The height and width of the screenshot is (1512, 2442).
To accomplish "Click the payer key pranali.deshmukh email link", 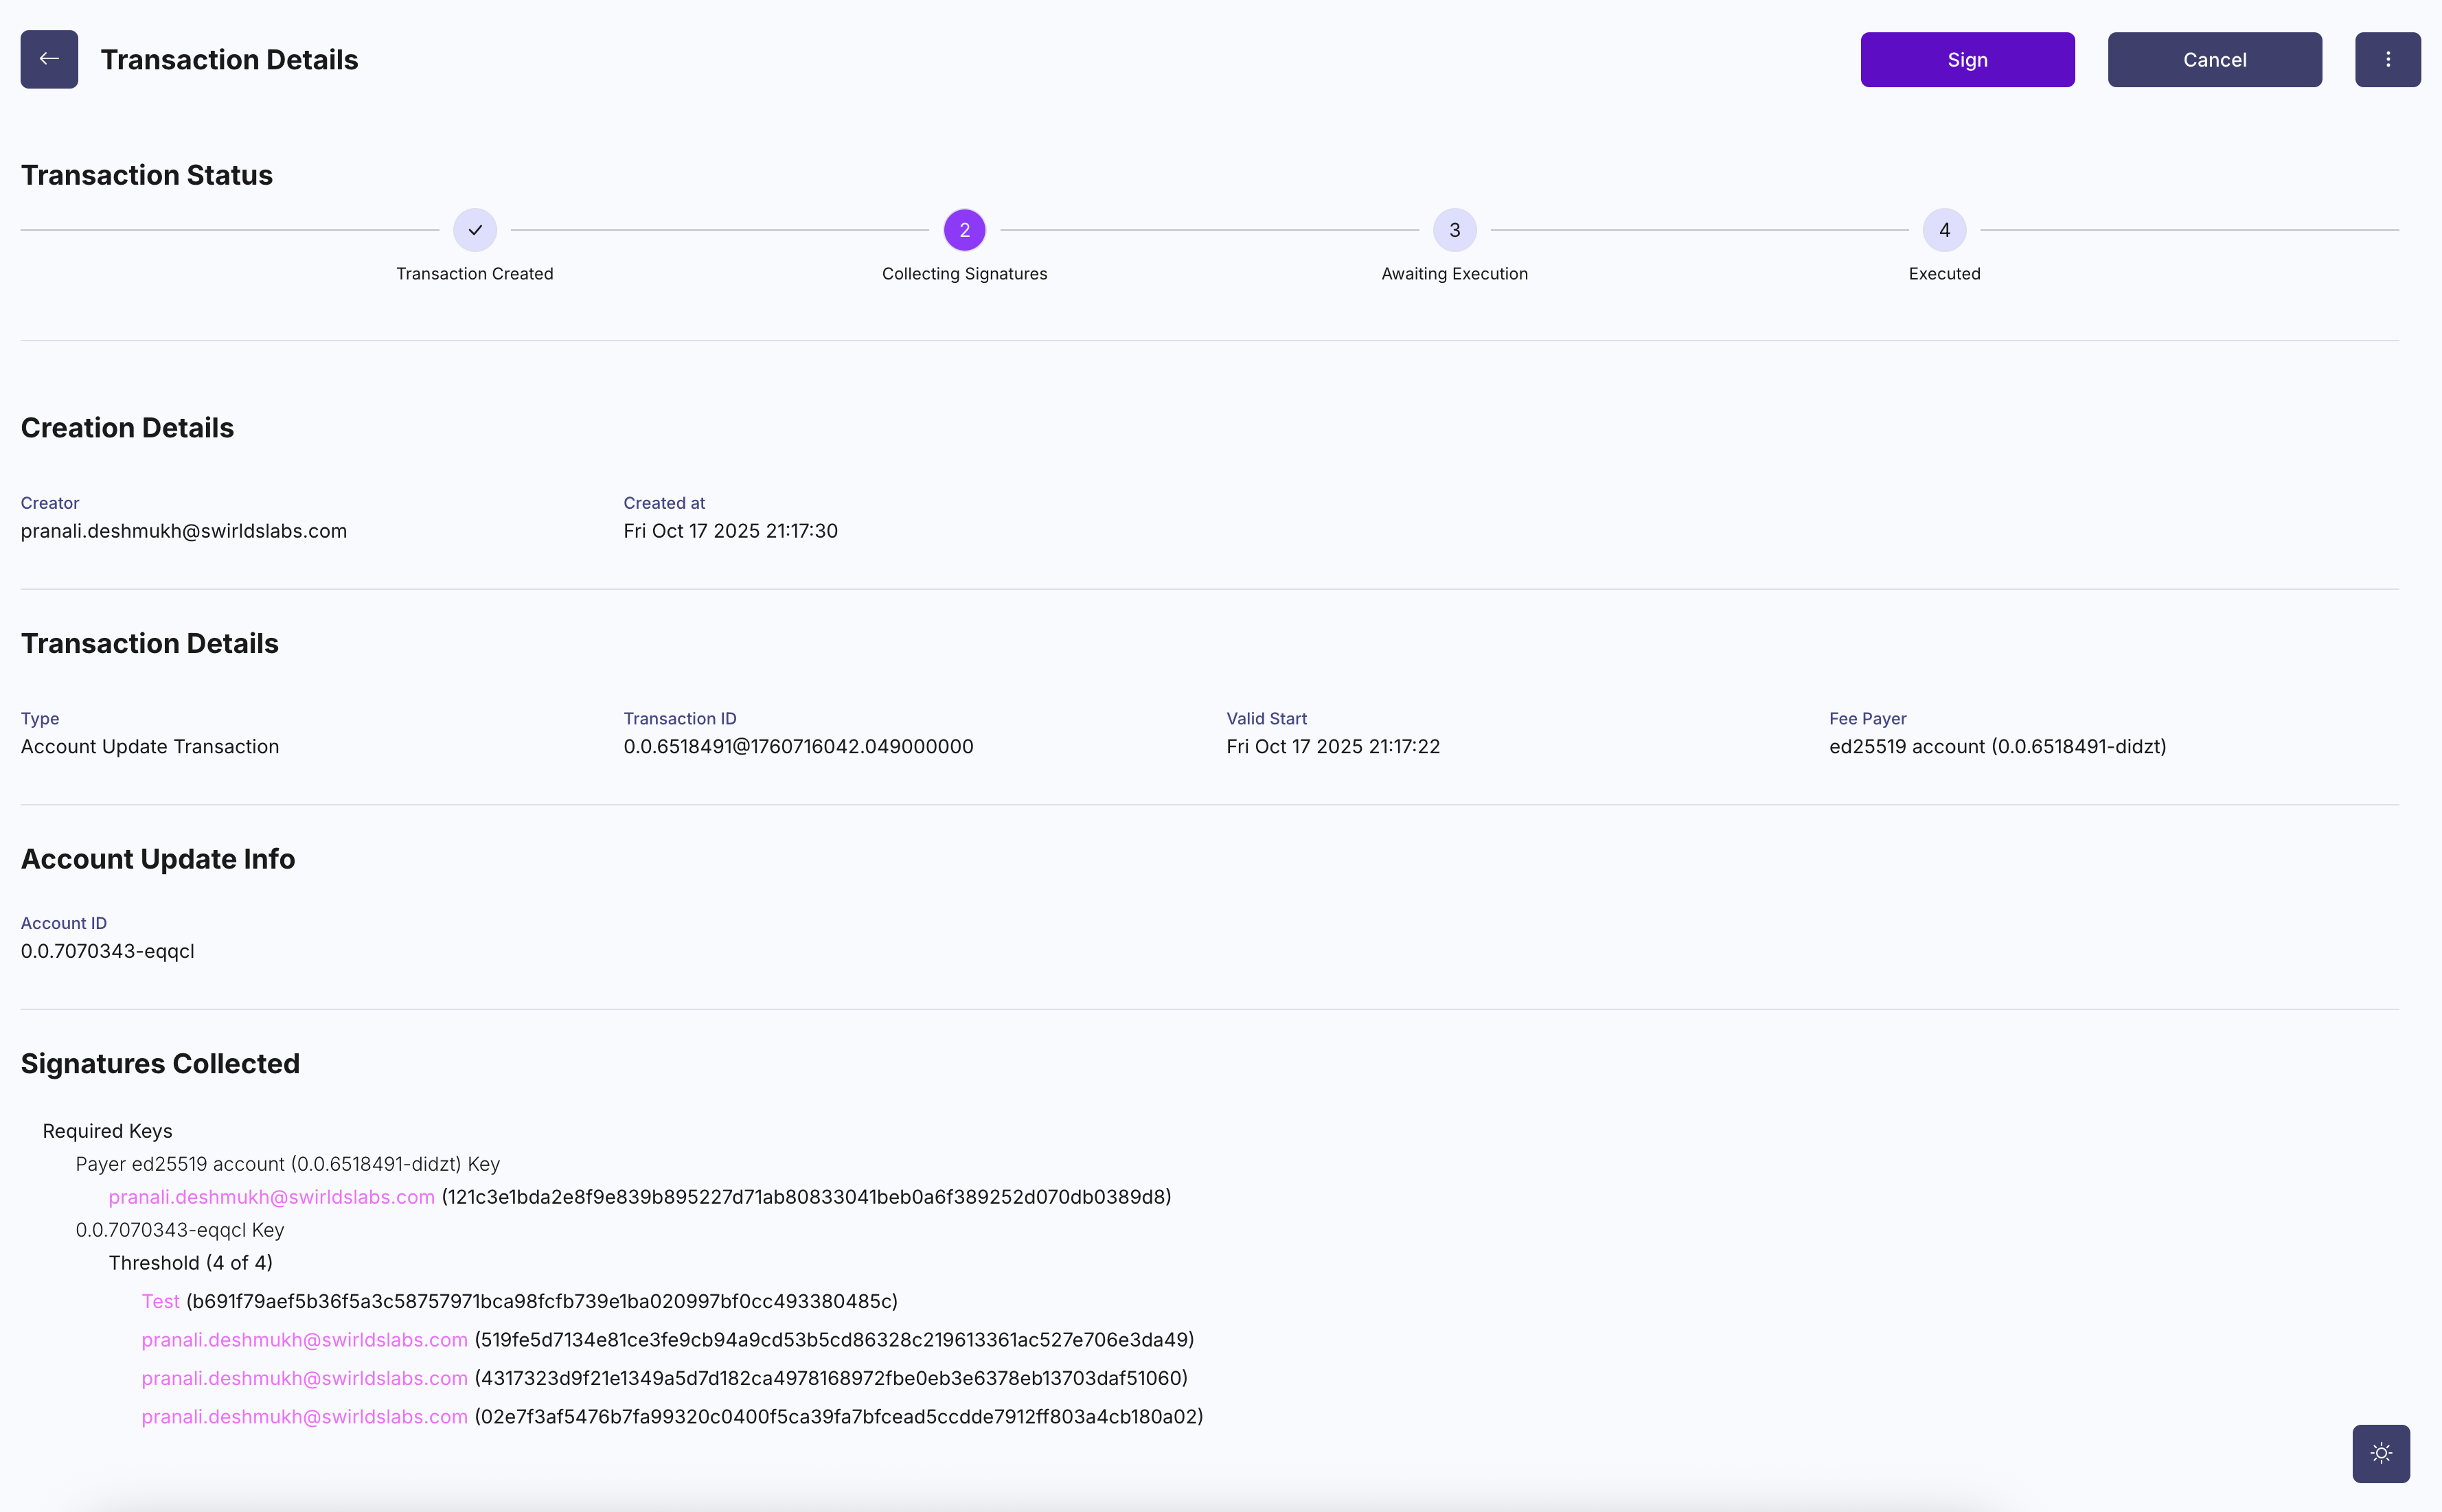I will (x=271, y=1197).
